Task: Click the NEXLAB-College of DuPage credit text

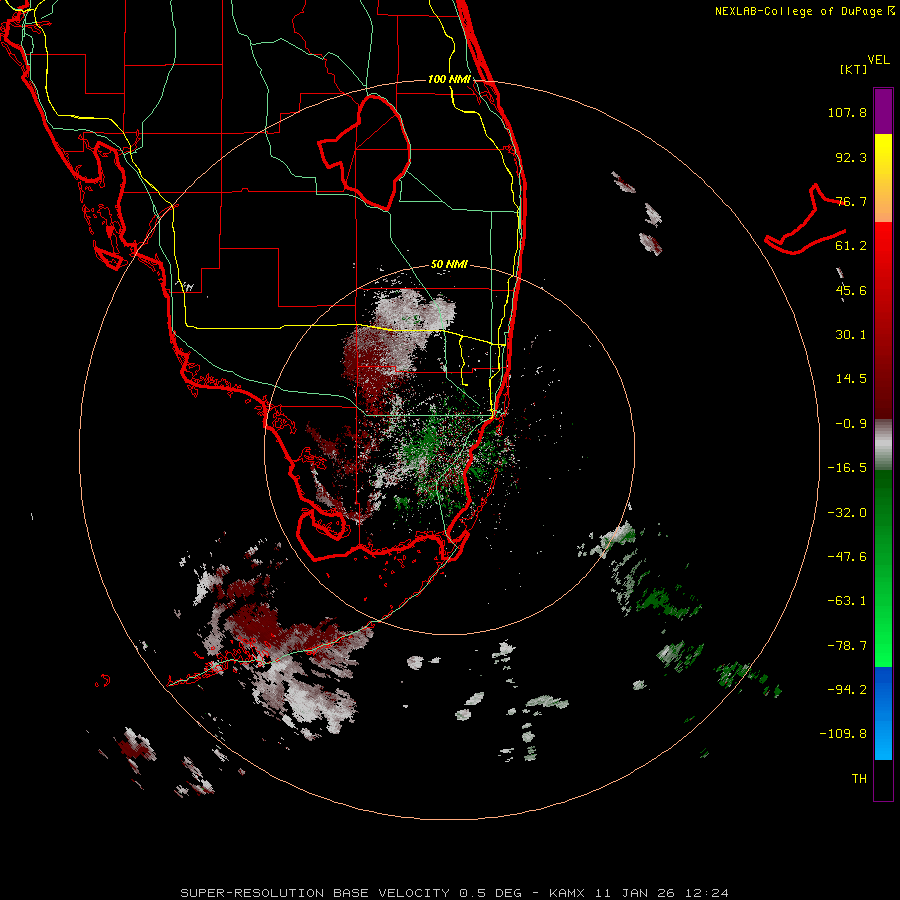Action: point(798,11)
